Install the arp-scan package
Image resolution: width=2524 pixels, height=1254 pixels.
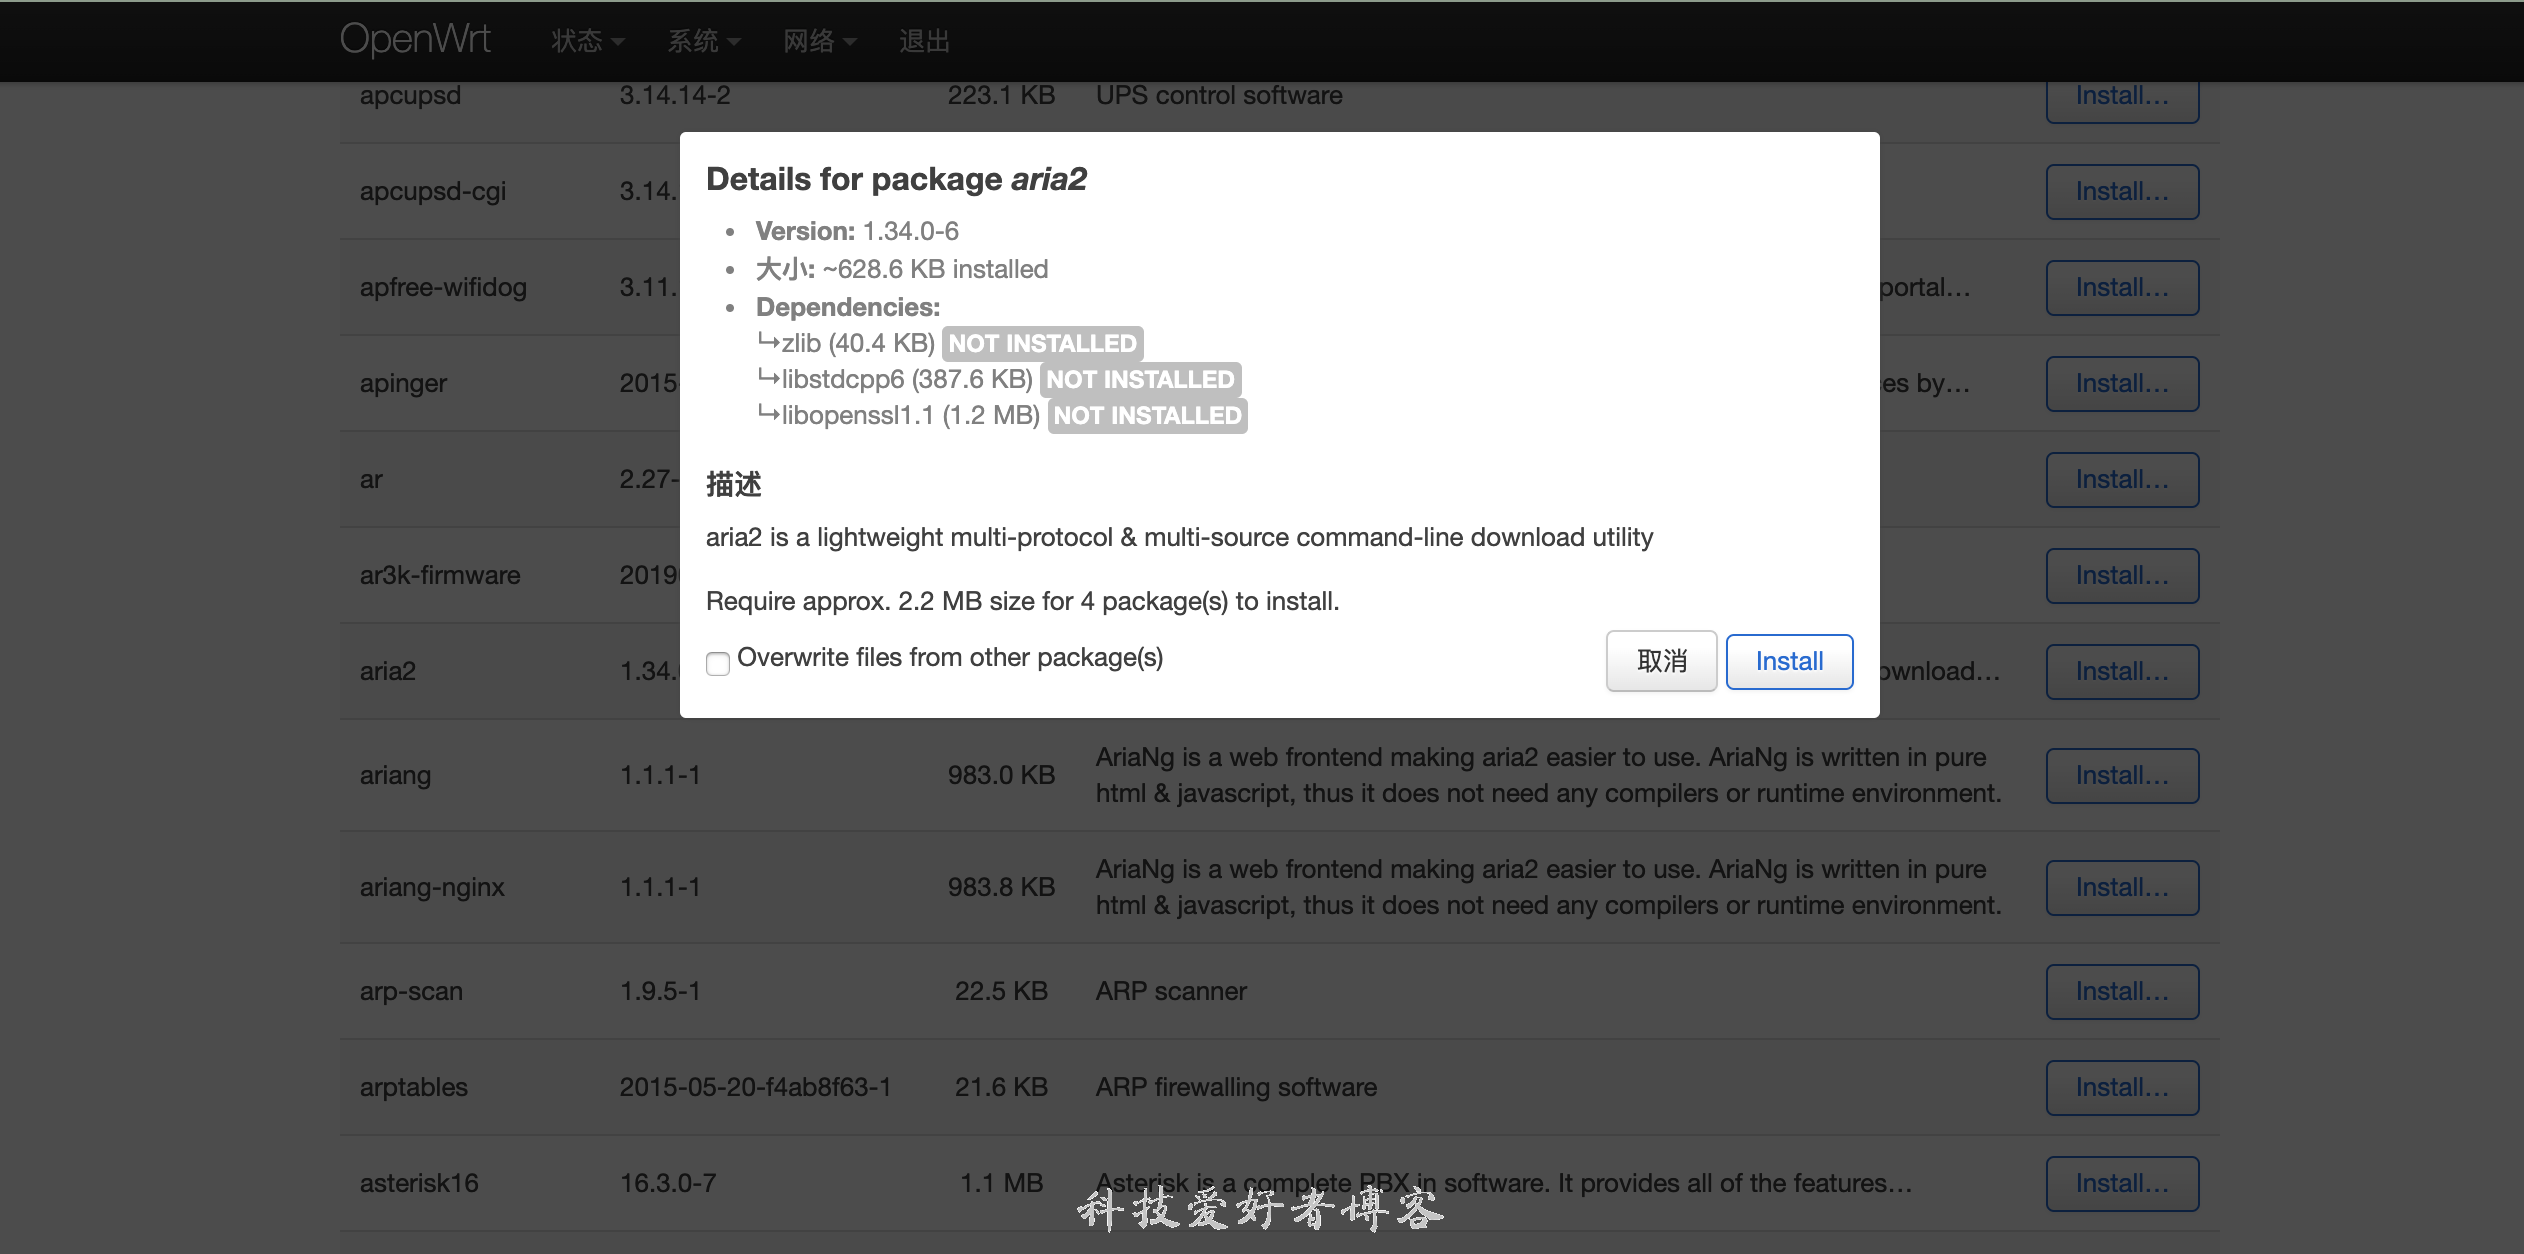coord(2122,991)
